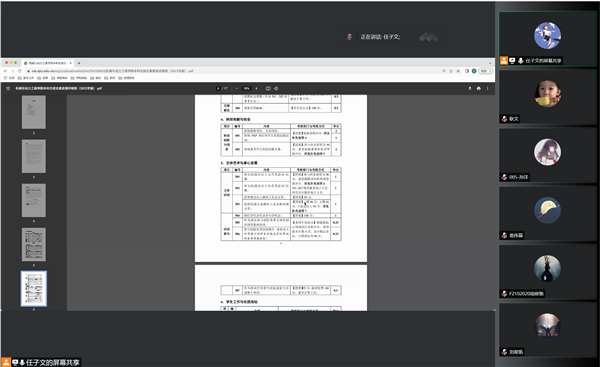Open the PDF viewer sidebar hamburger menu
Viewport: 600px width, 367px height.
(8, 88)
